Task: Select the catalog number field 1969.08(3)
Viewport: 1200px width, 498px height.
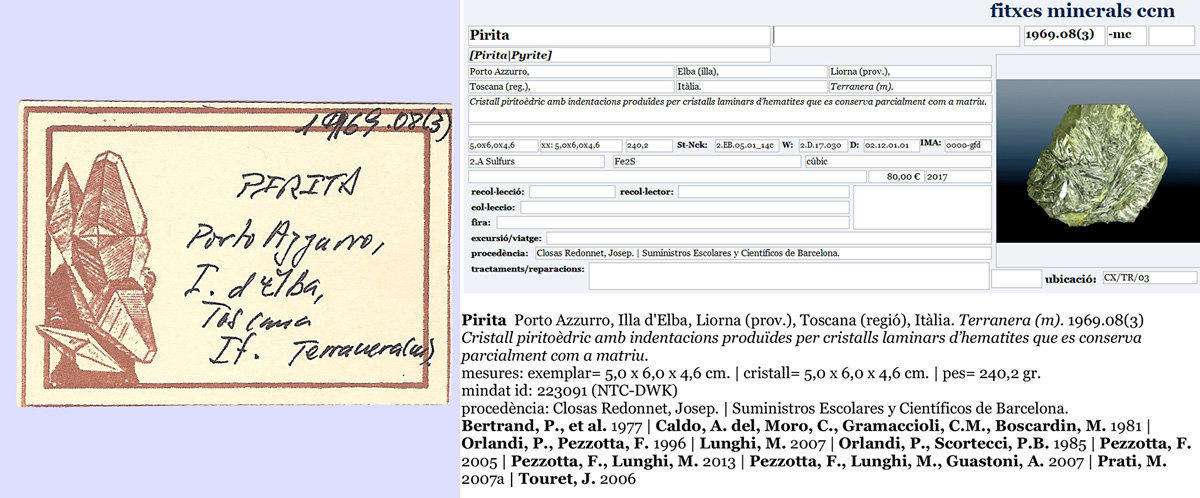Action: pos(1062,36)
